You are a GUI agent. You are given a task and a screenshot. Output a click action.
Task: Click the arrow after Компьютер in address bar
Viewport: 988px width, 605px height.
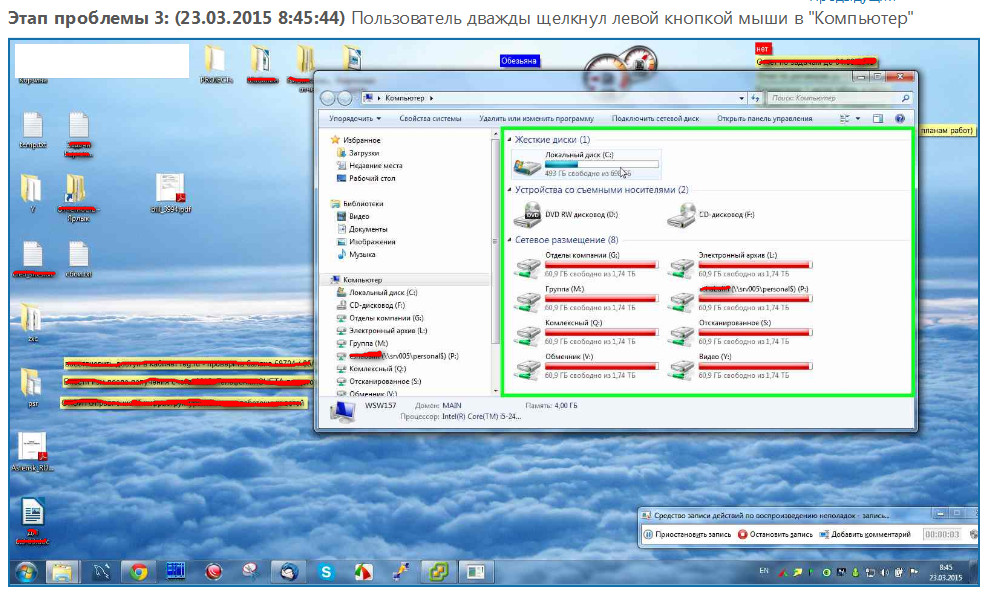432,98
